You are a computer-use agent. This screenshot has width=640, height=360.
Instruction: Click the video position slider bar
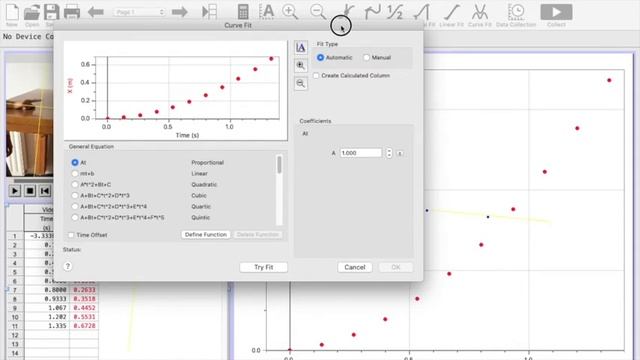33,181
